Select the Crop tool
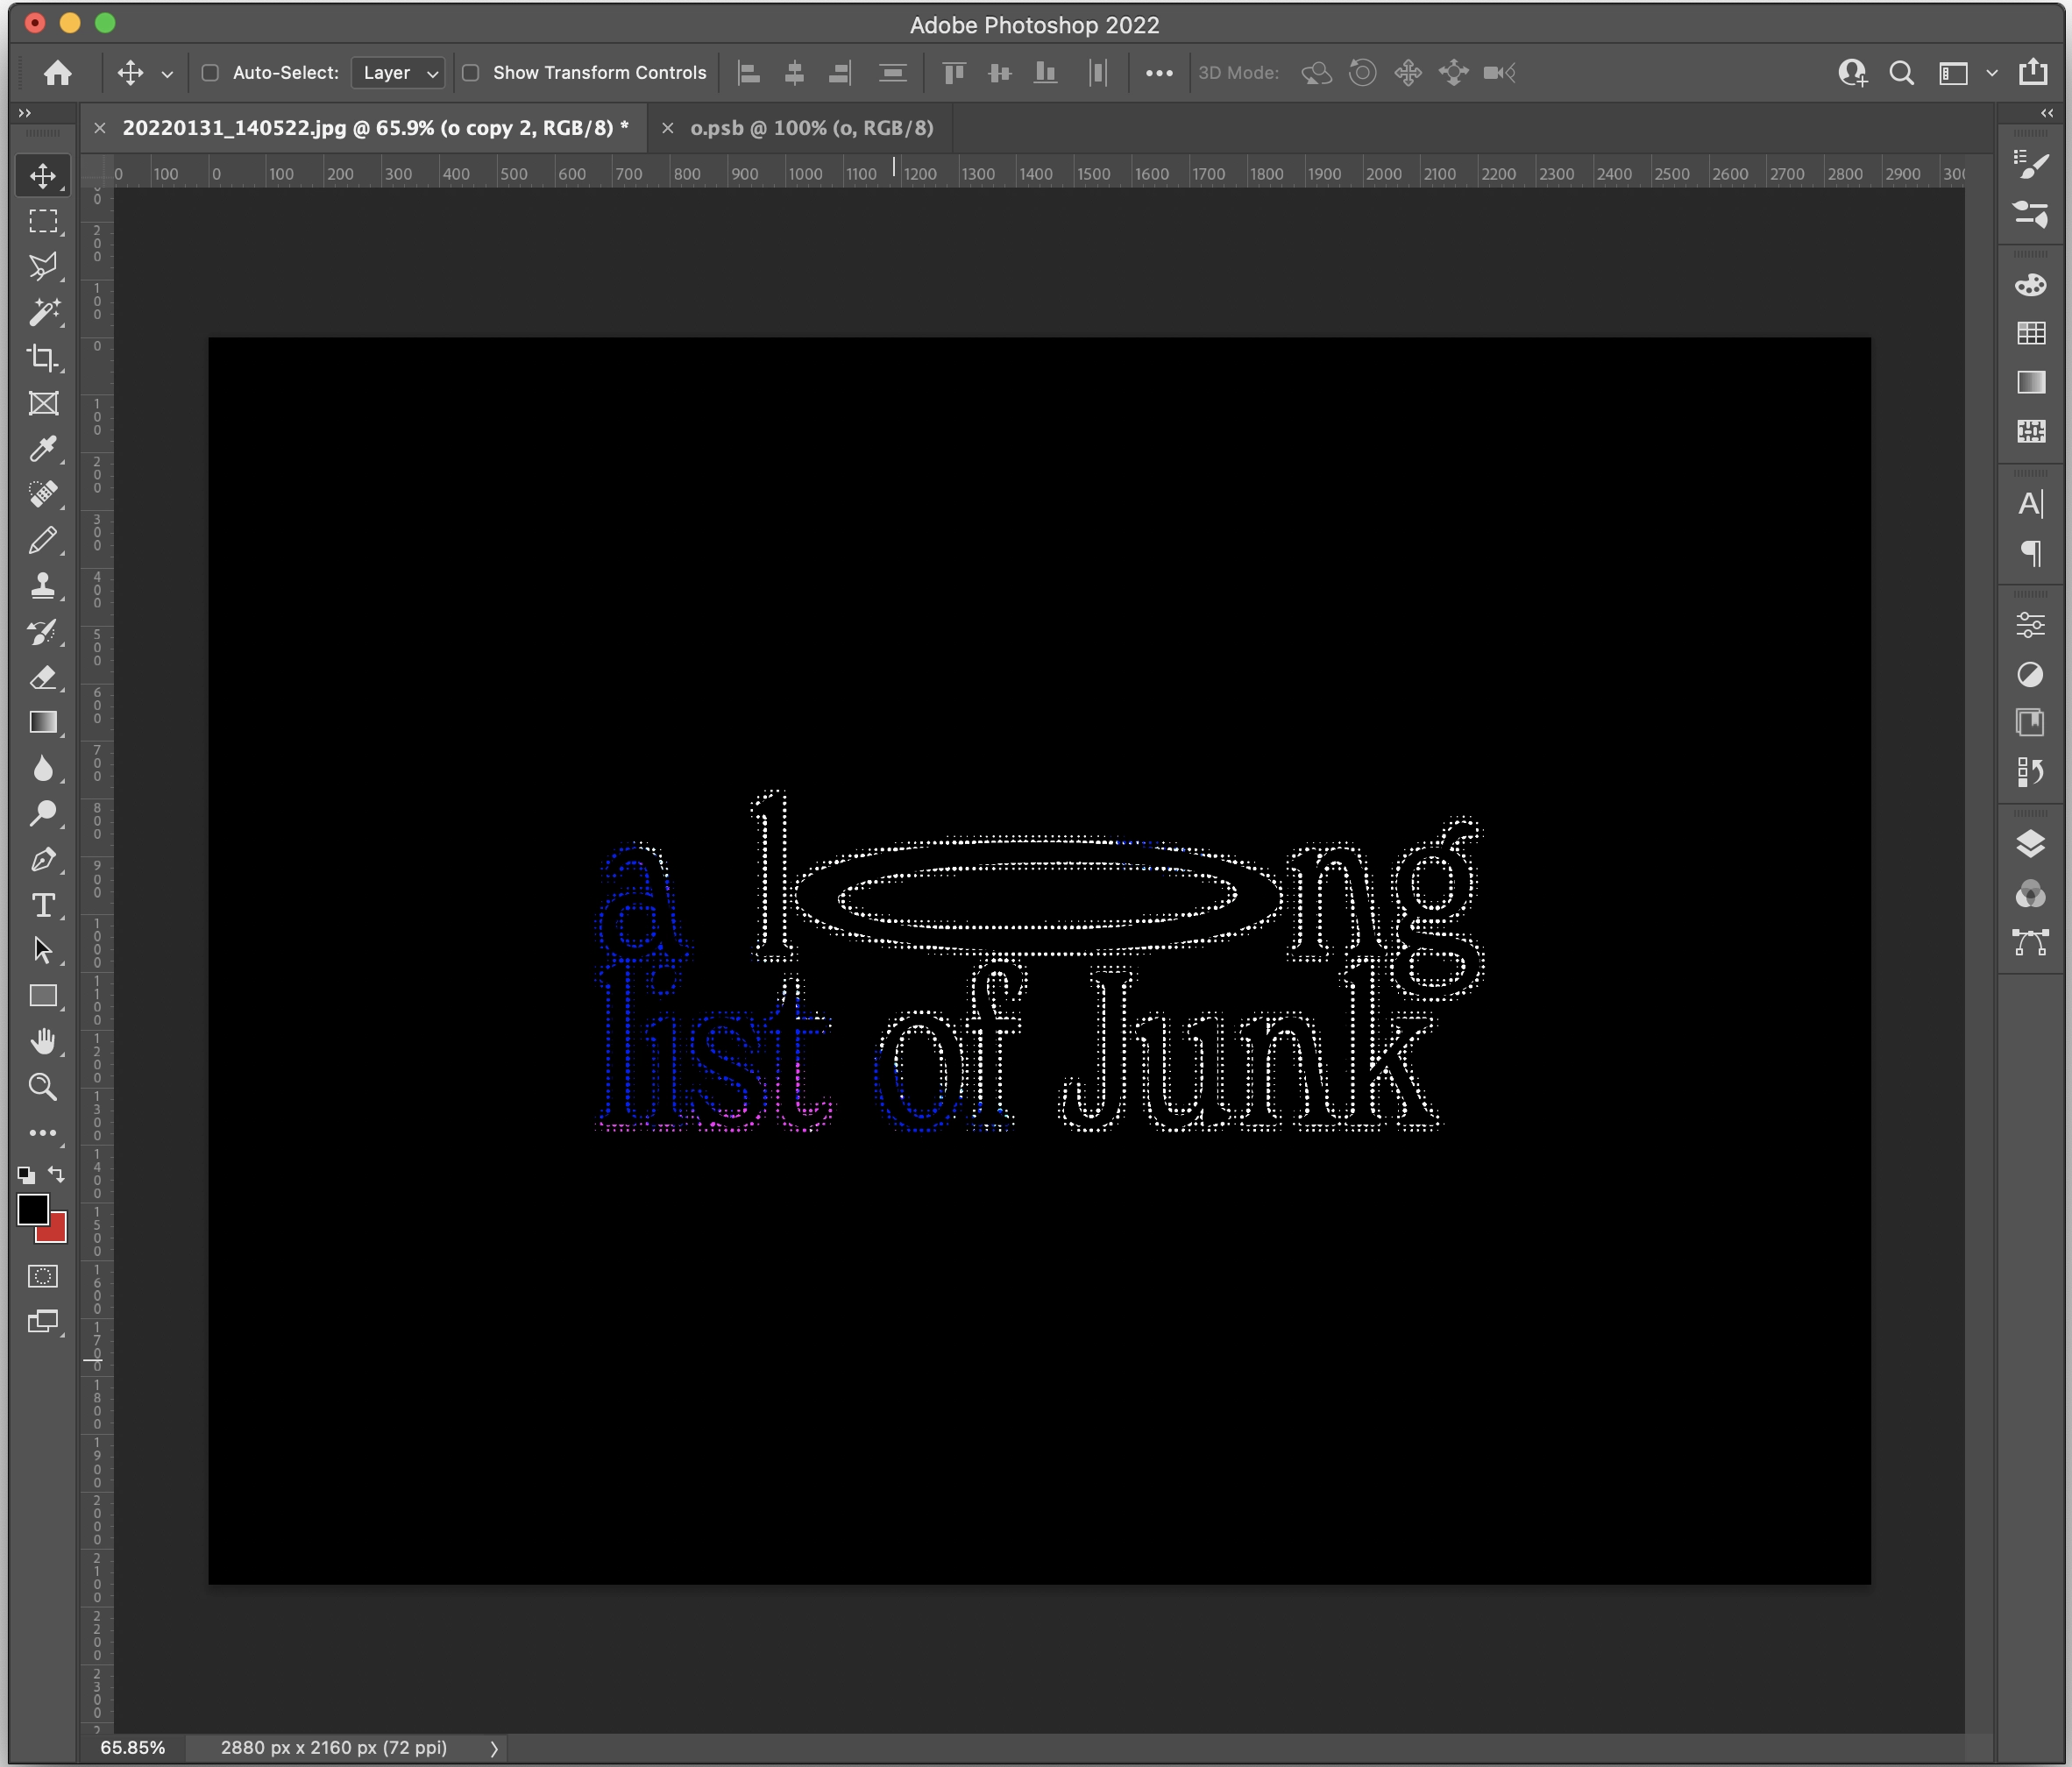 coord(43,358)
